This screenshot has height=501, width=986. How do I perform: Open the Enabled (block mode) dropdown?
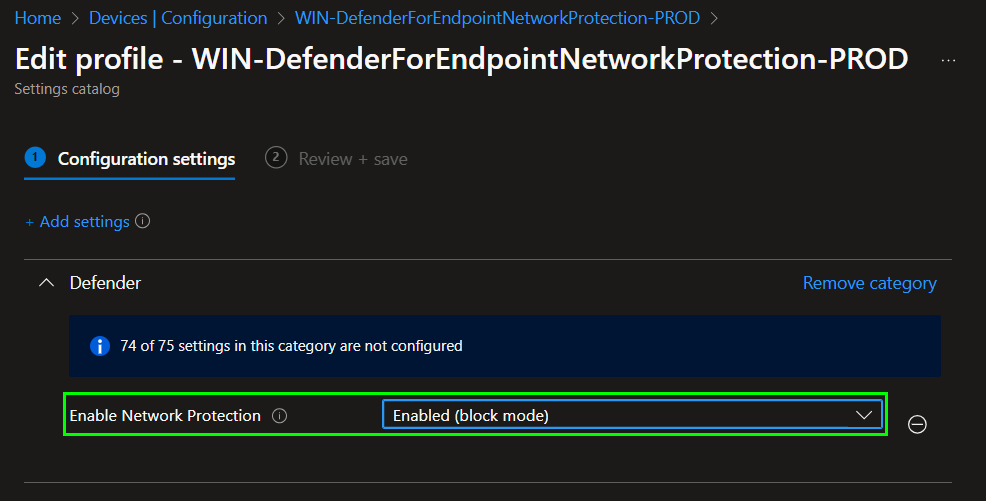(x=620, y=415)
